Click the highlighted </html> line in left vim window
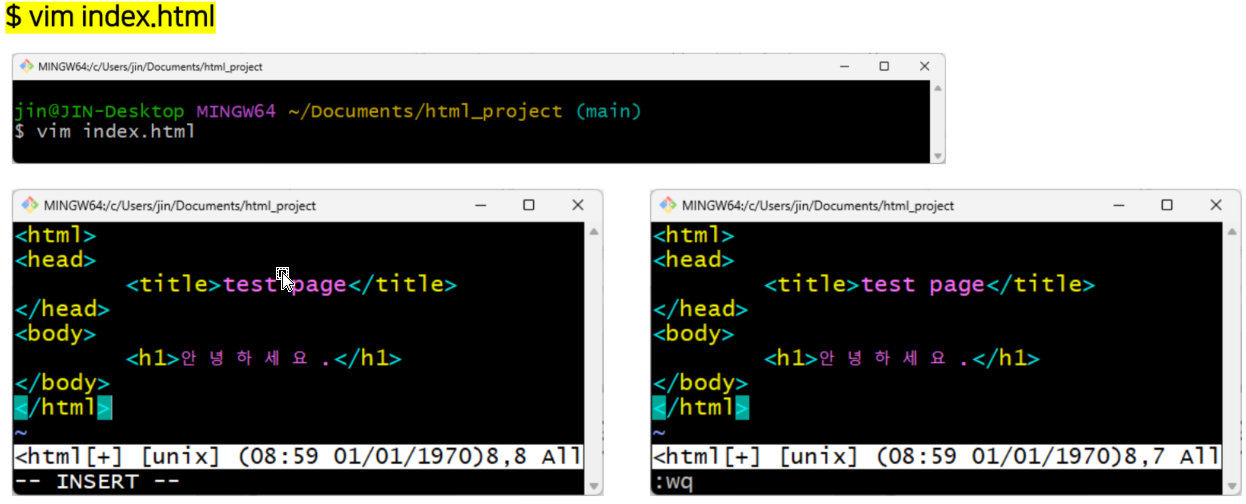This screenshot has width=1246, height=504. point(62,407)
